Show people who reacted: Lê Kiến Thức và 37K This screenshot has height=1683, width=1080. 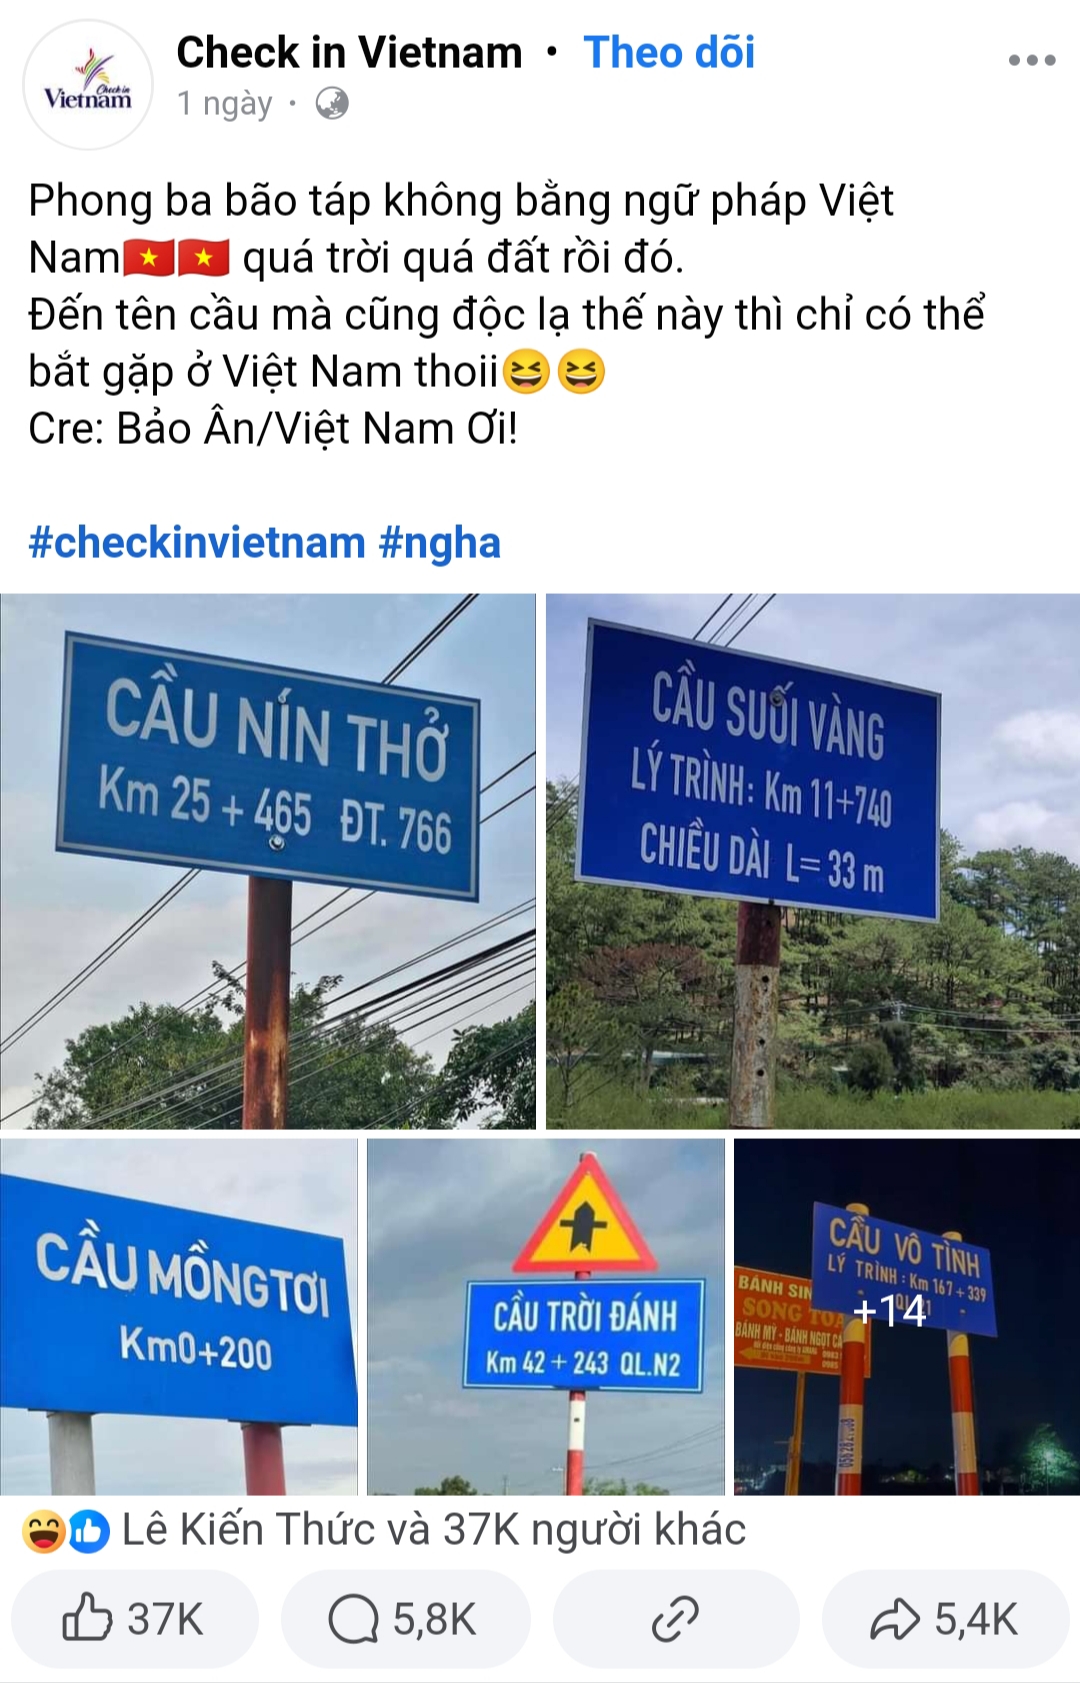coord(434,1530)
